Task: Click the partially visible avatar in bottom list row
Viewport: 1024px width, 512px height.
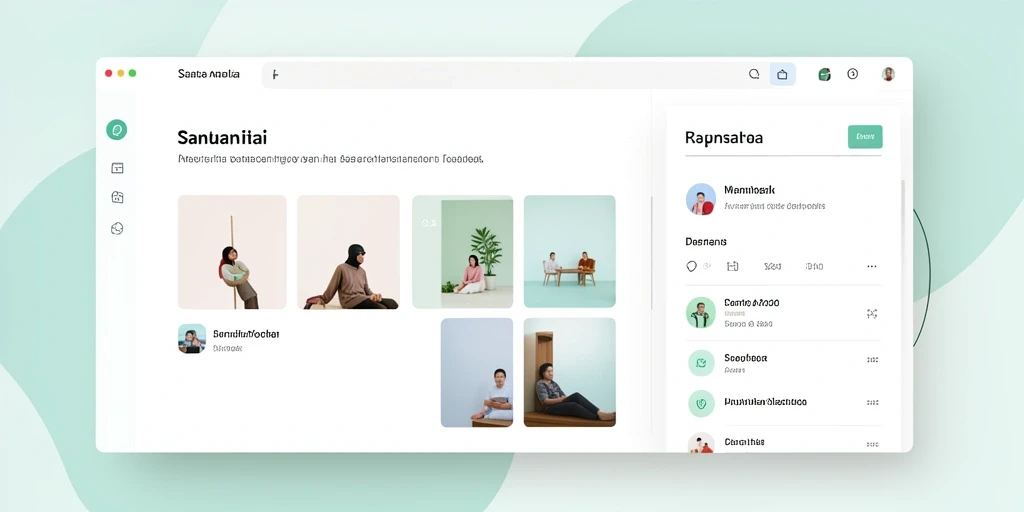Action: coord(701,443)
